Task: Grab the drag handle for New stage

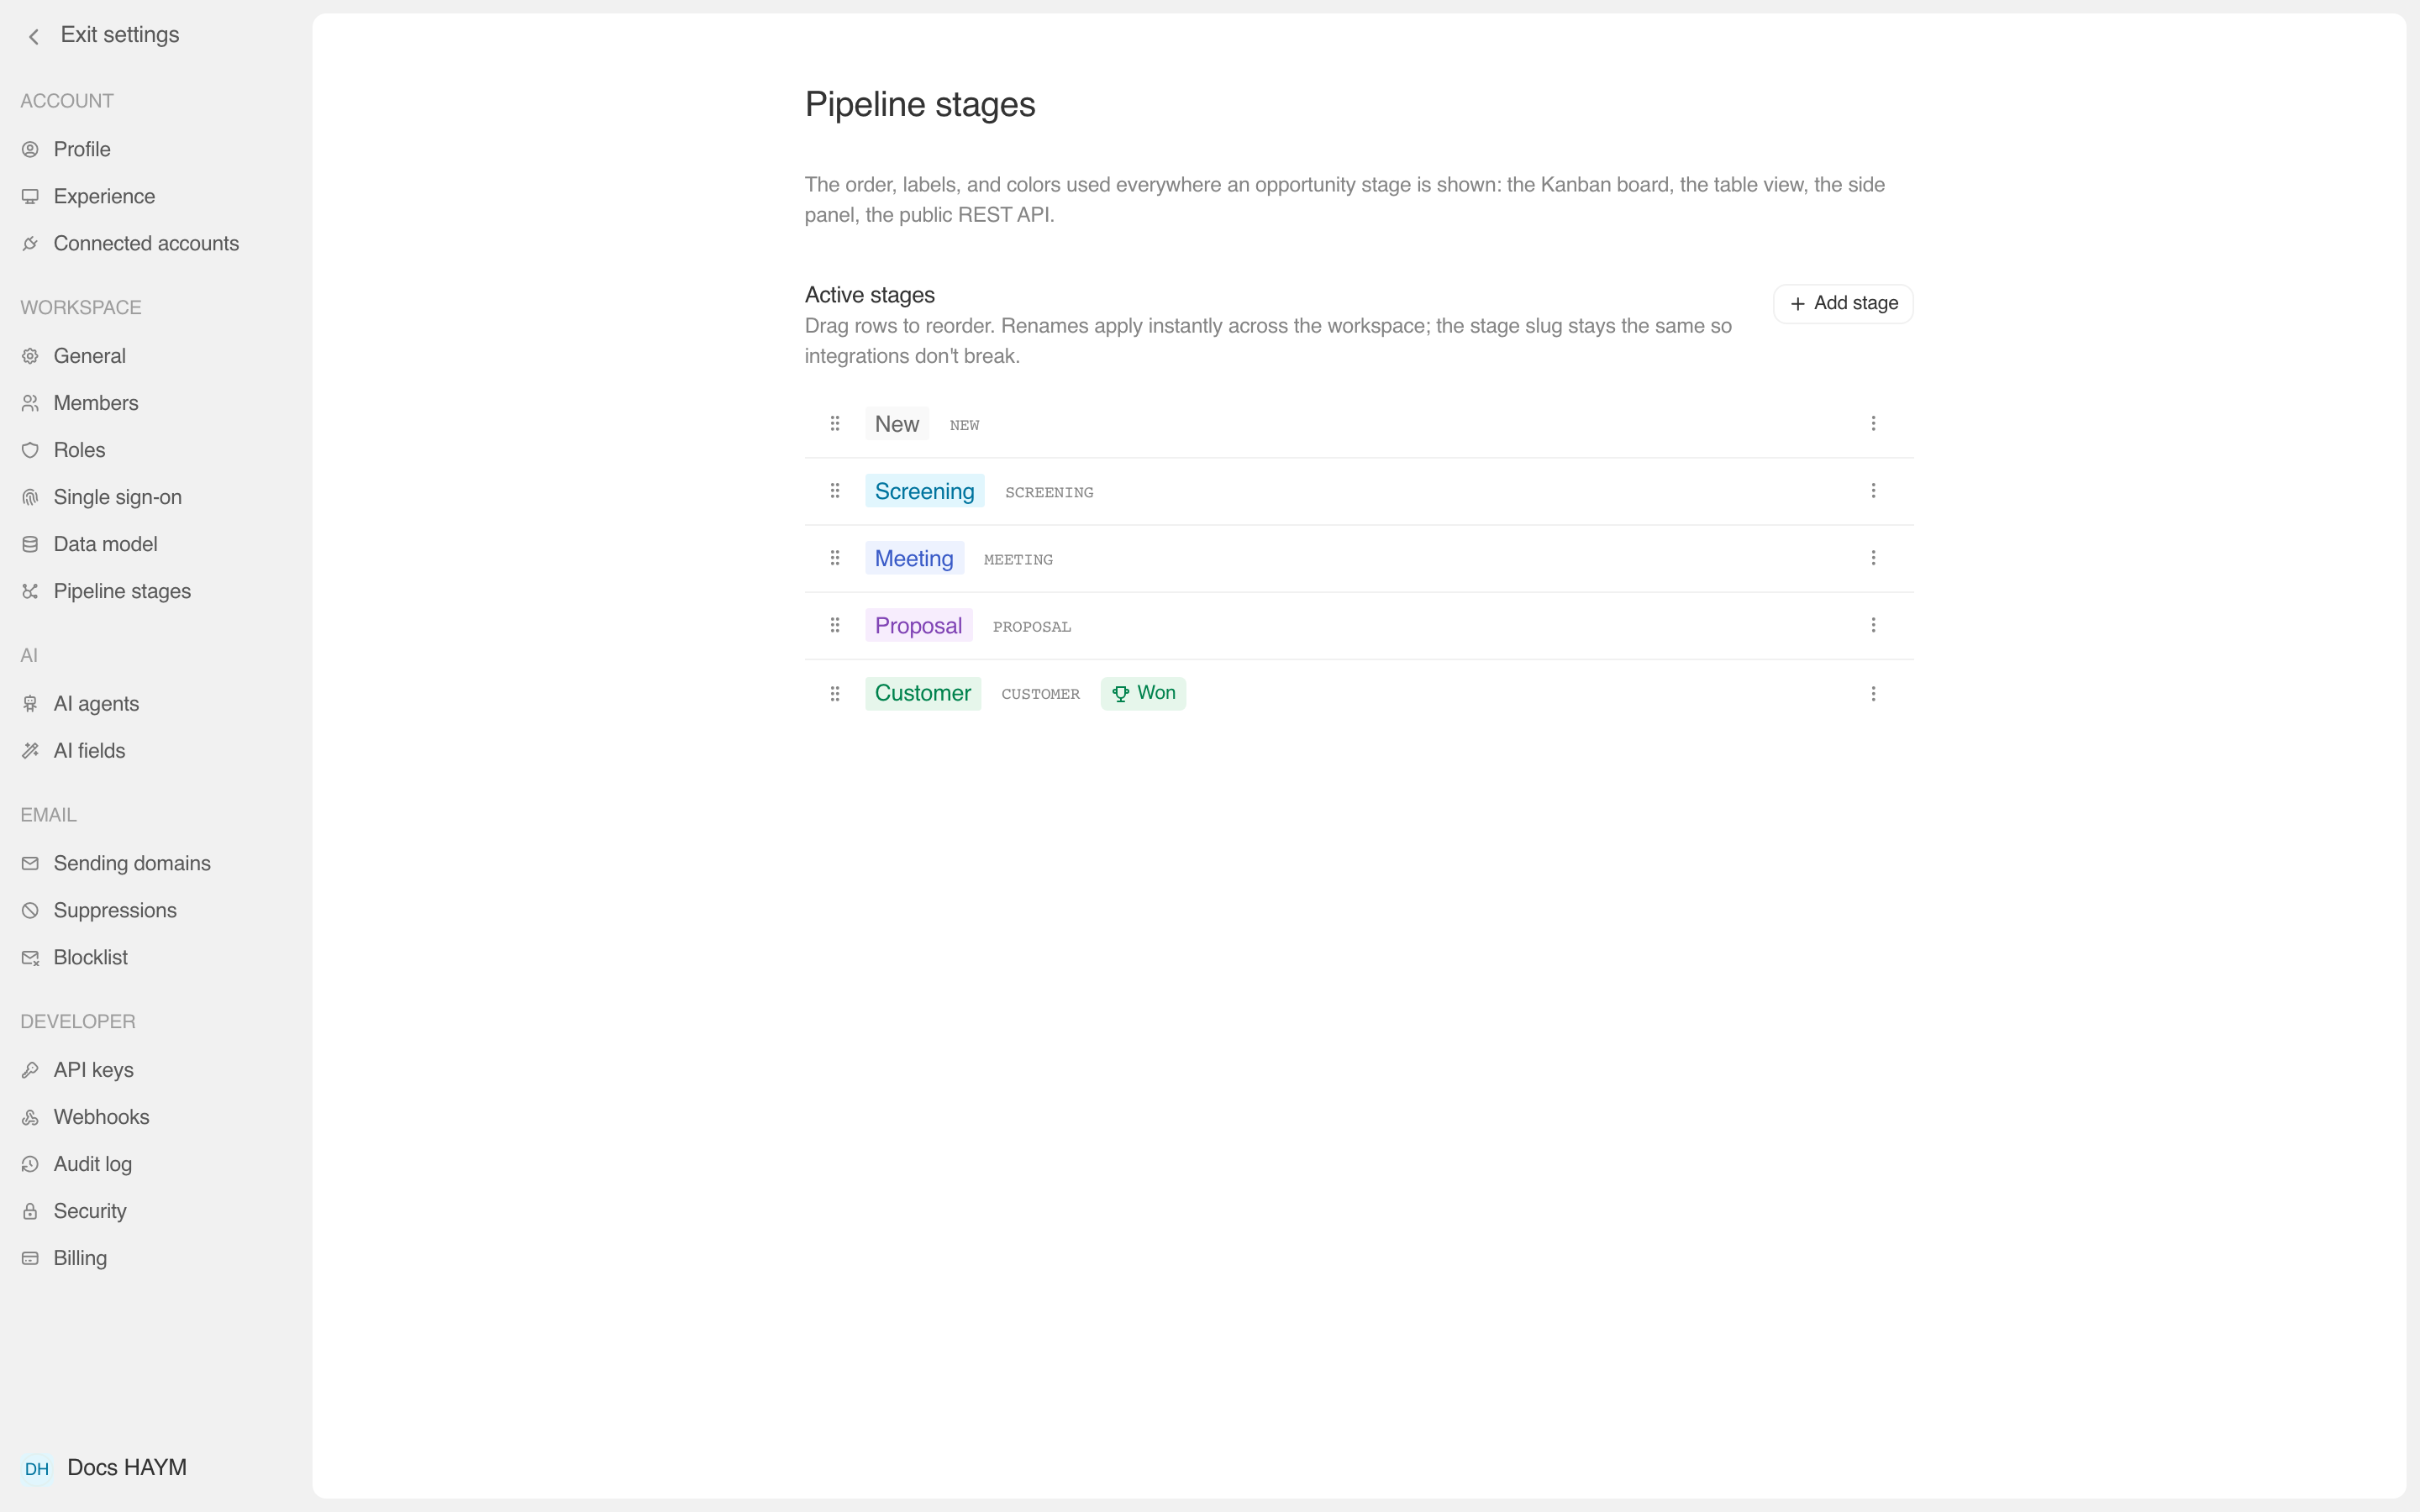Action: point(835,424)
